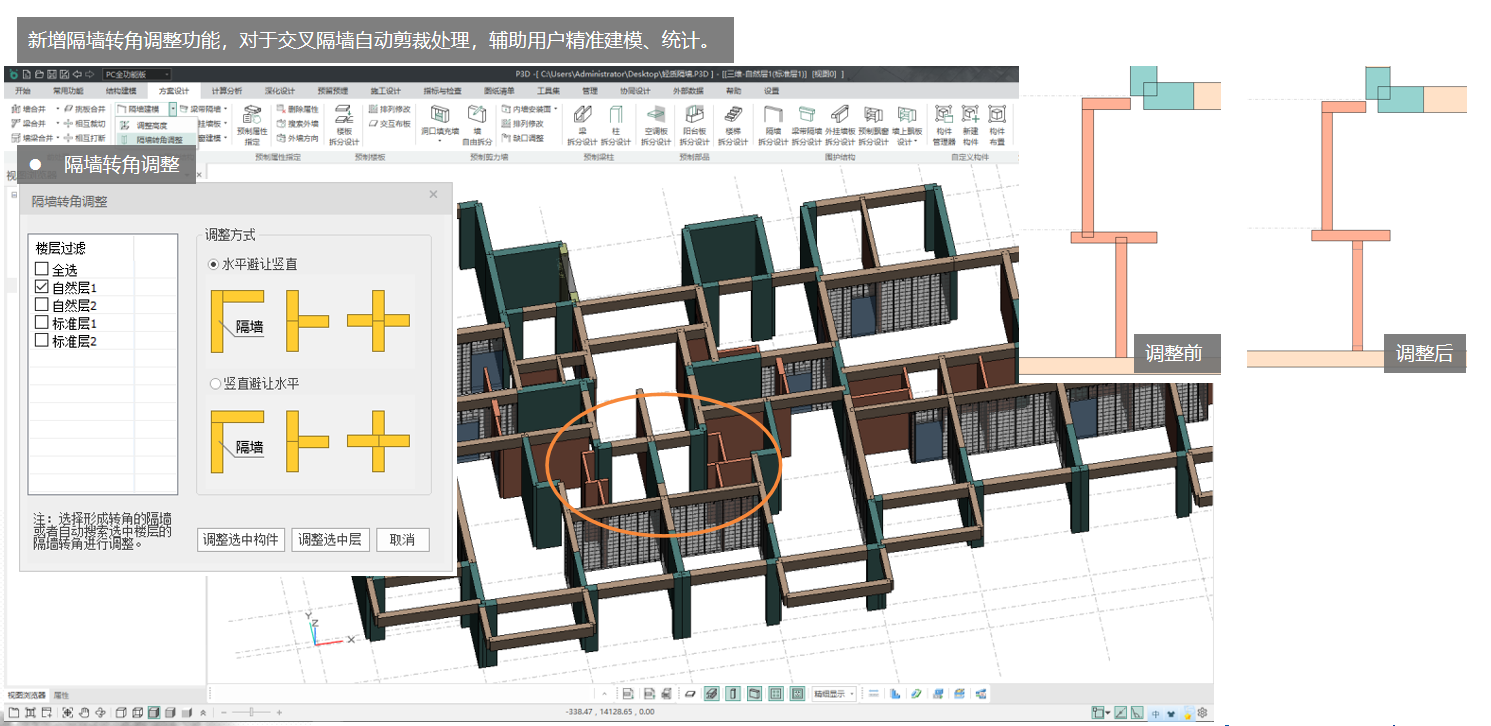Uncheck the 自然层1 checkbox

point(41,287)
